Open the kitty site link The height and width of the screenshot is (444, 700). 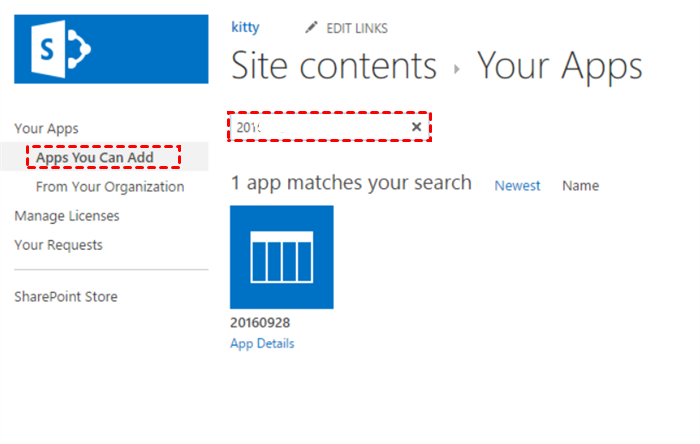click(x=245, y=27)
